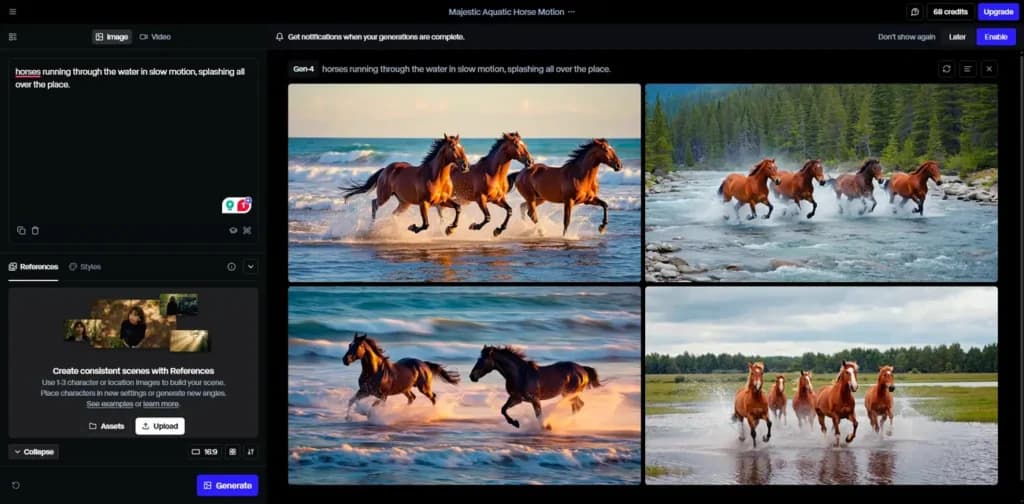Screen dimensions: 1024x504
Task: Click the Generate button
Action: (x=227, y=485)
